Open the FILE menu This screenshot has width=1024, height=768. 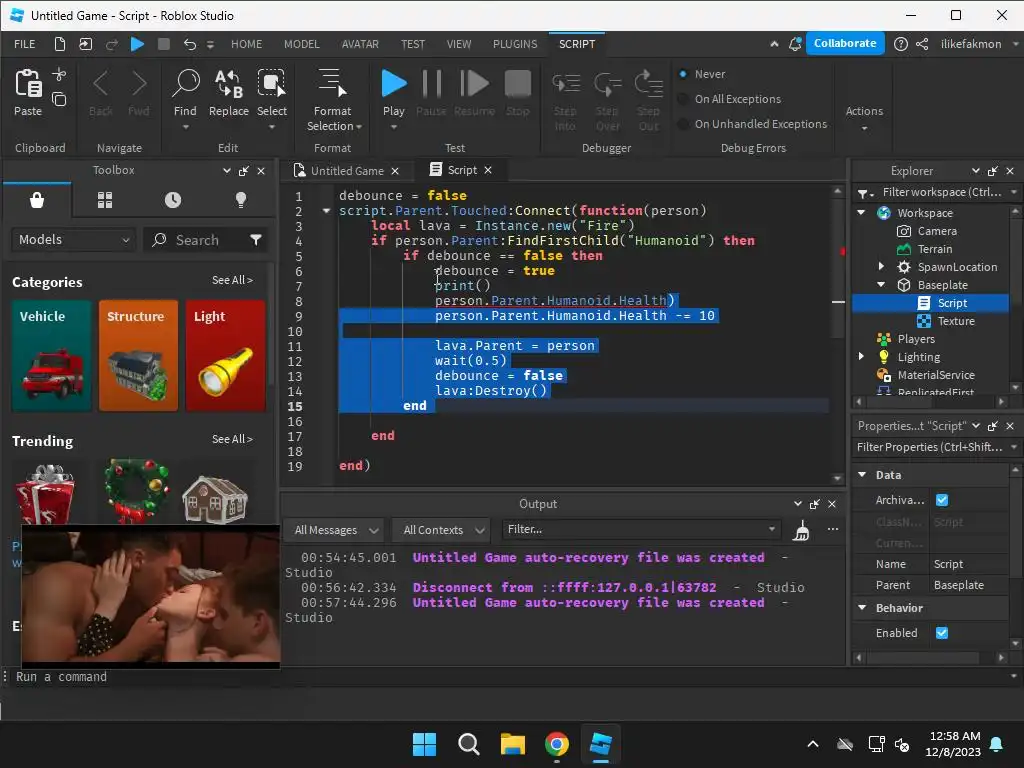click(x=25, y=44)
